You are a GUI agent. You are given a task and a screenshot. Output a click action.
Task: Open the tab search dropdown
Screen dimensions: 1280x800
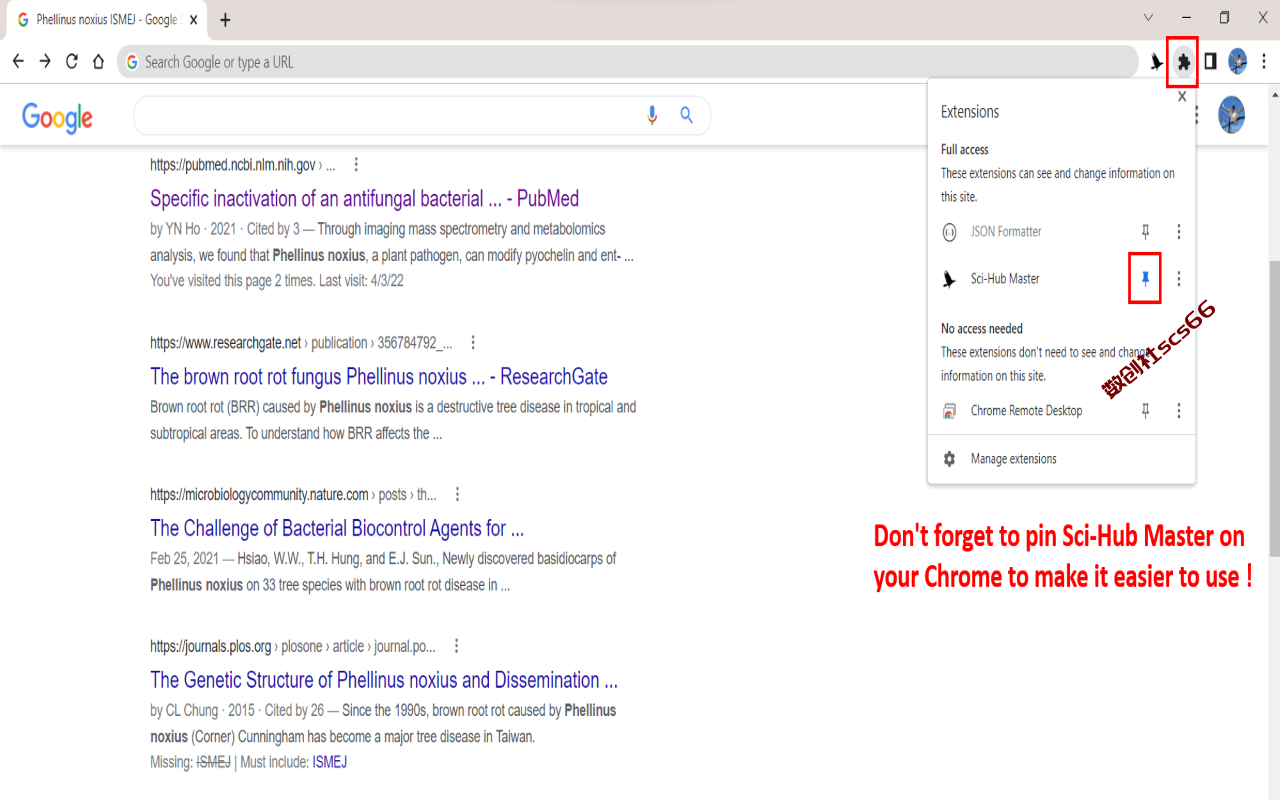coord(1148,17)
